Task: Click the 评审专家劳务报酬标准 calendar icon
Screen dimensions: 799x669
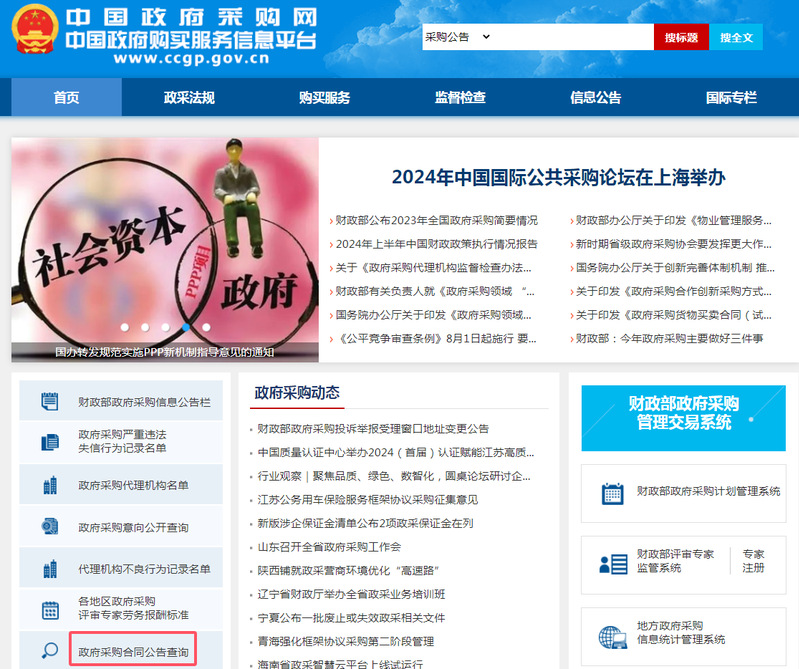Action: click(50, 610)
